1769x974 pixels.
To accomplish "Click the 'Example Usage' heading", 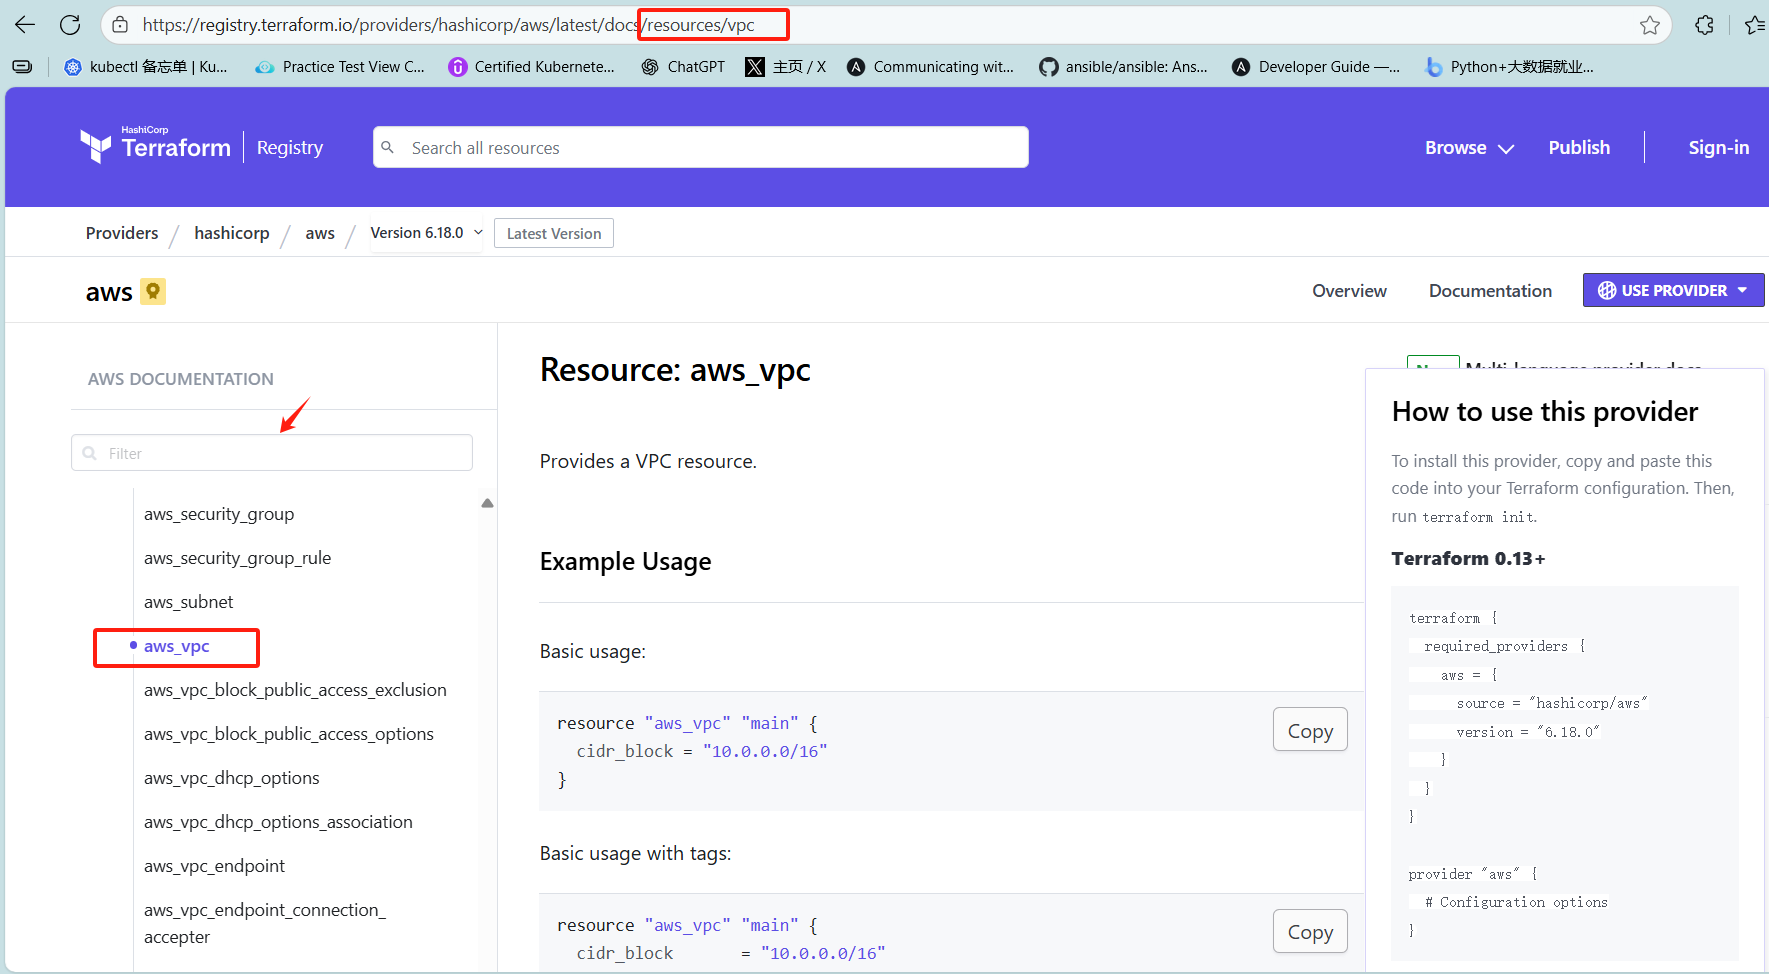I will coord(626,561).
